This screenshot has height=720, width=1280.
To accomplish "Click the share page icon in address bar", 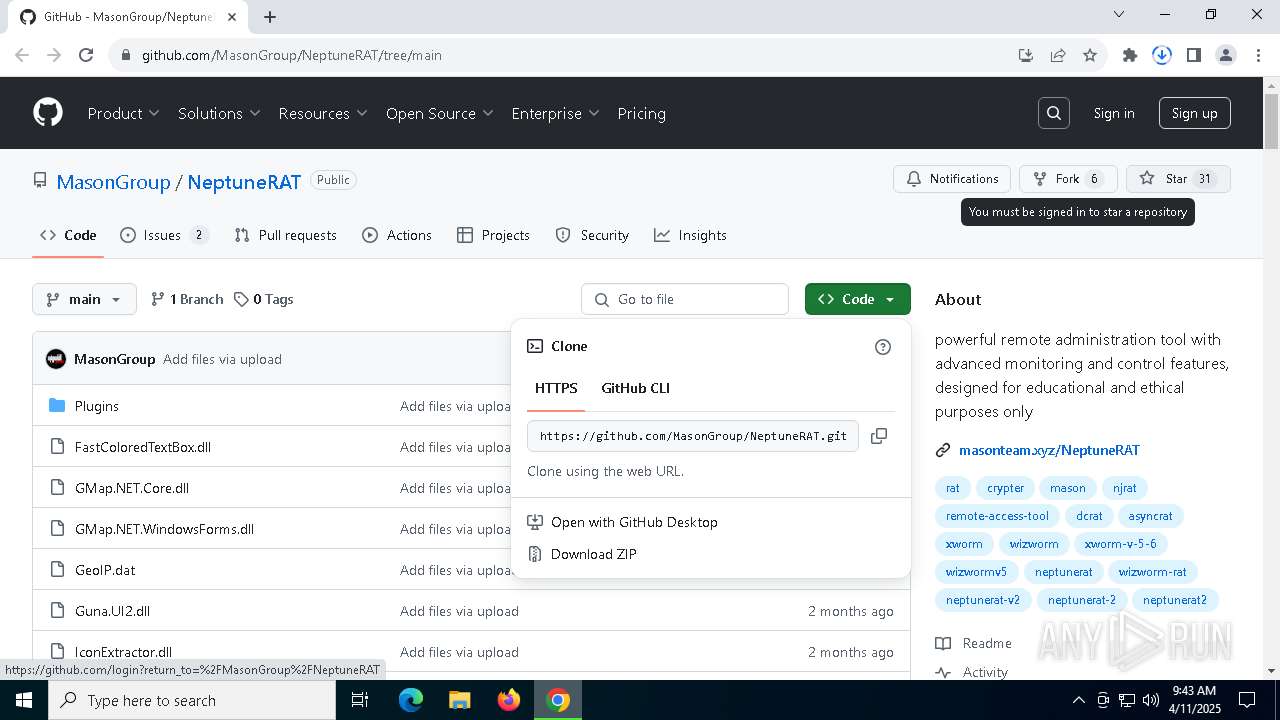I will (1058, 55).
